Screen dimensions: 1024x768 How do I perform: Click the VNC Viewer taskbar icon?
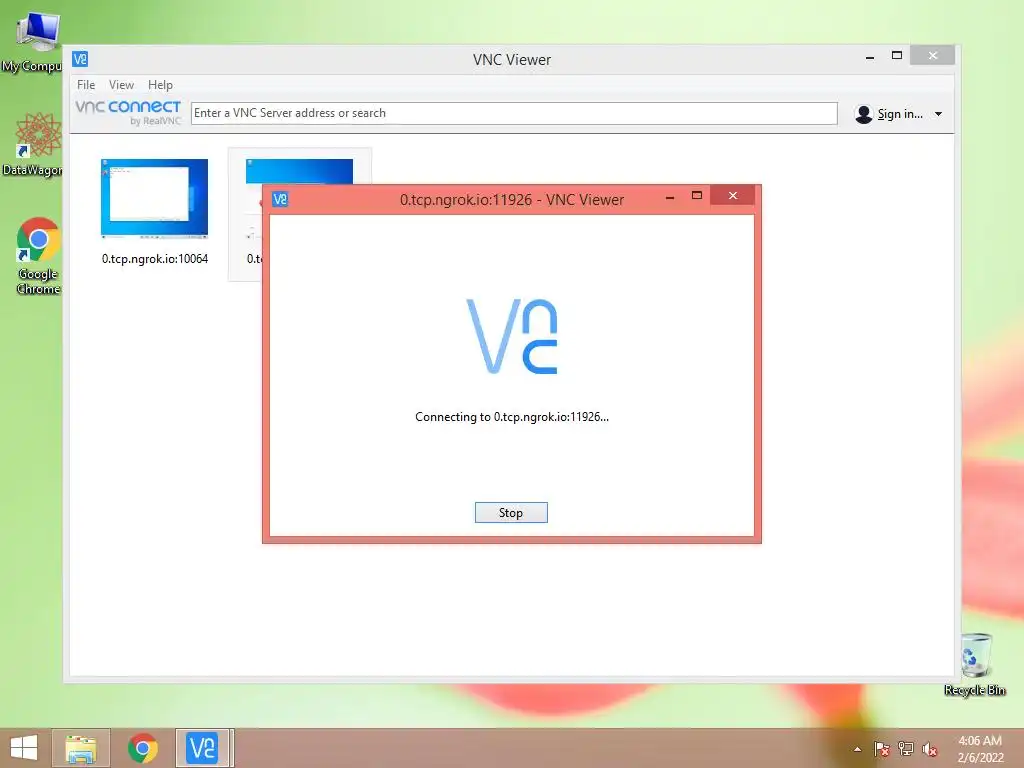coord(202,748)
